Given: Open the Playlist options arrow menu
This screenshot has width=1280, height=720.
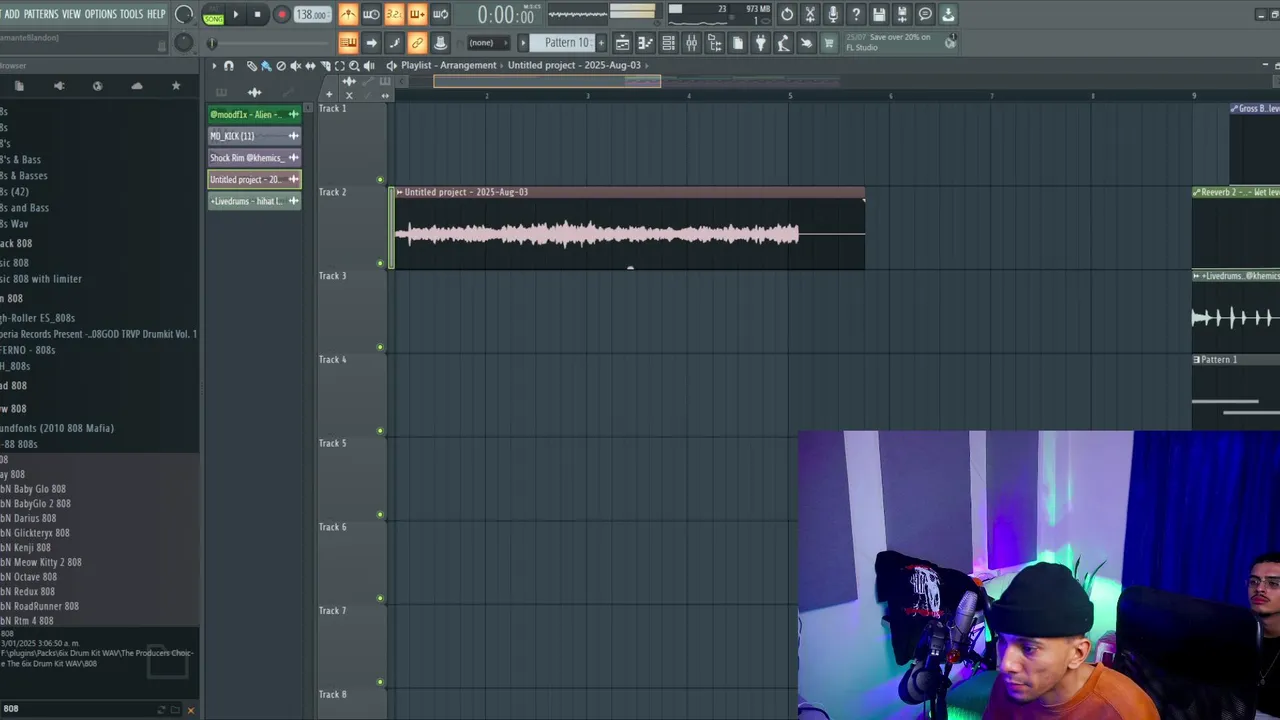Looking at the screenshot, I should (x=213, y=65).
